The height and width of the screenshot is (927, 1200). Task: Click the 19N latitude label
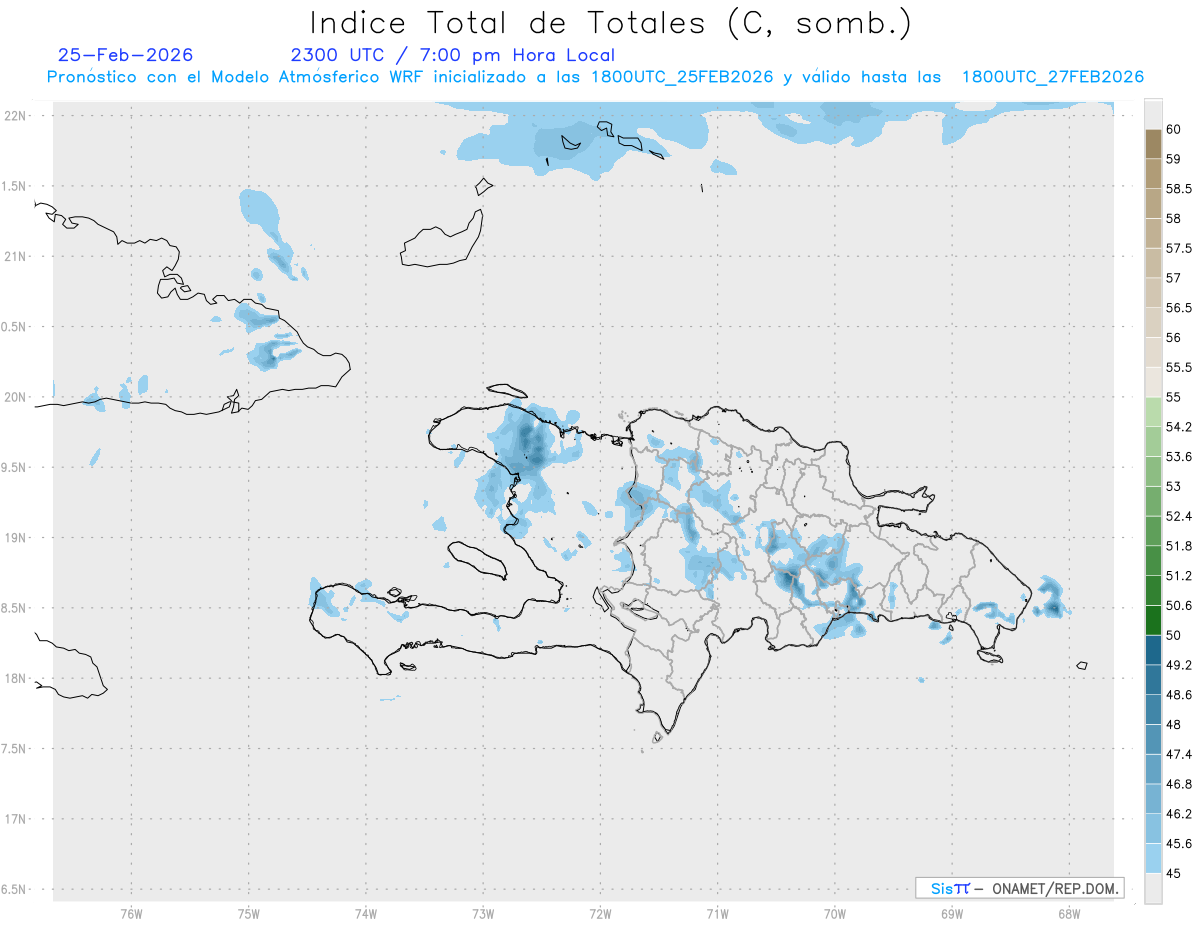pos(17,537)
